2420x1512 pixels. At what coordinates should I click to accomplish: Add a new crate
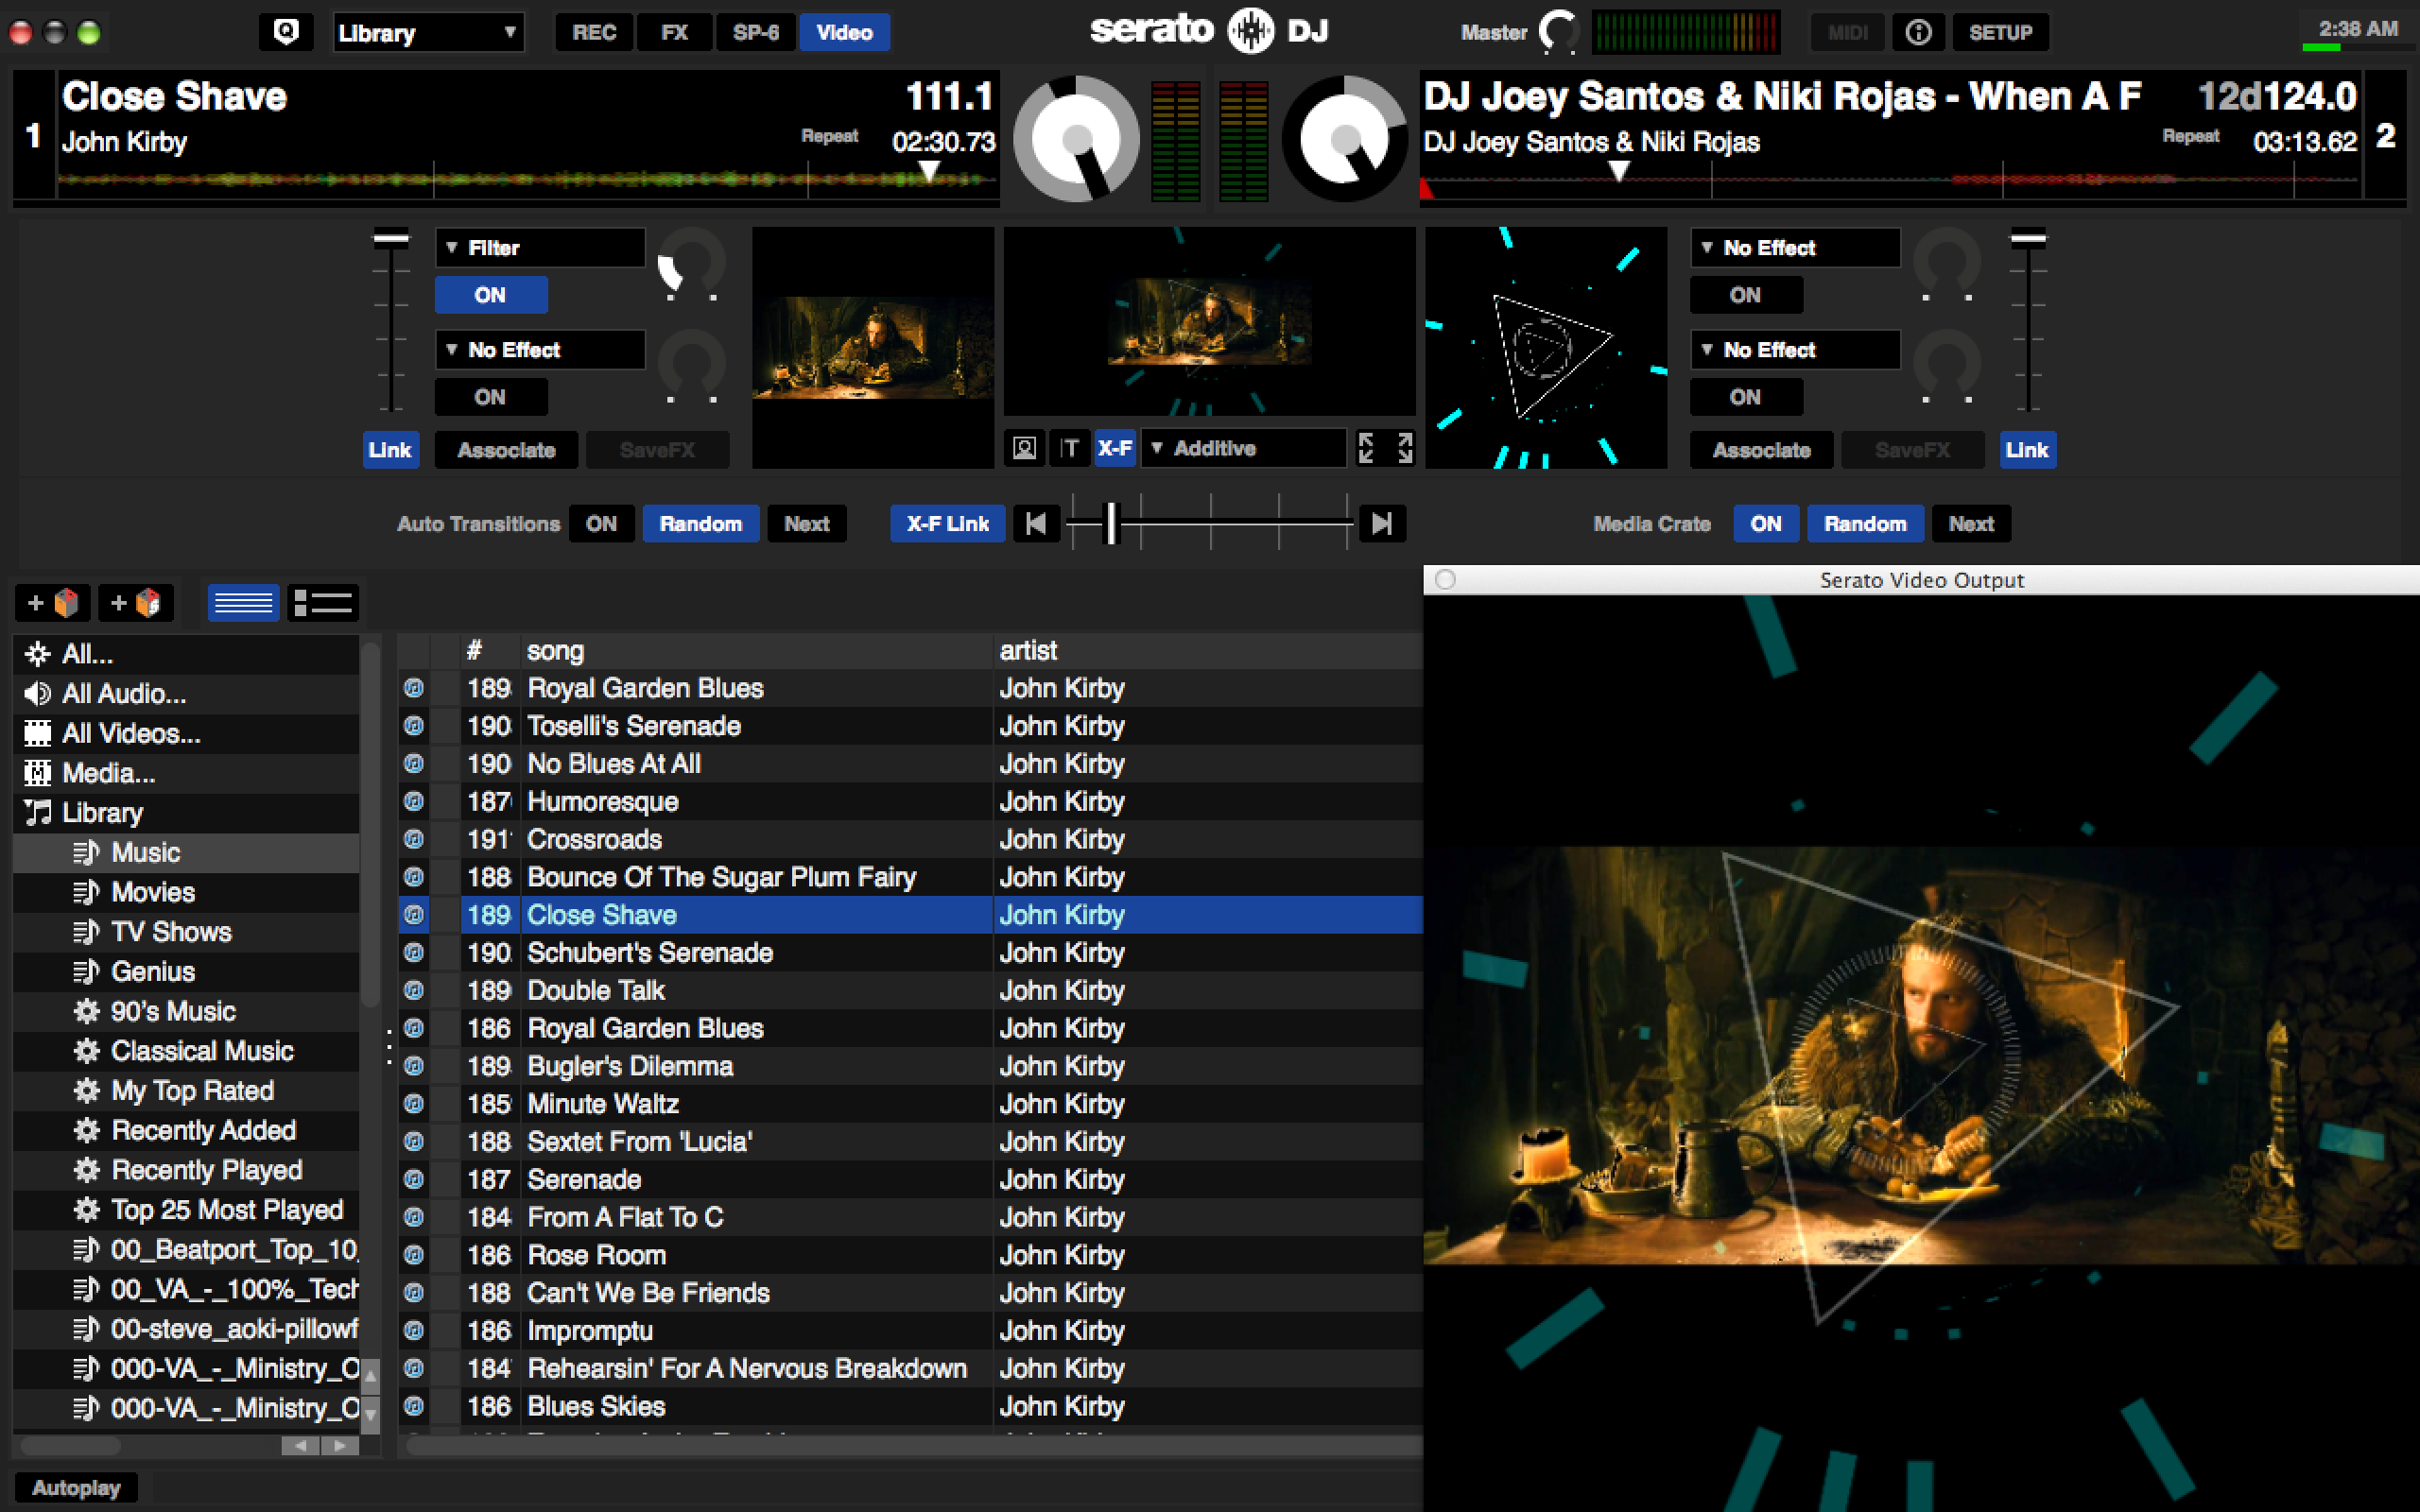coord(53,603)
